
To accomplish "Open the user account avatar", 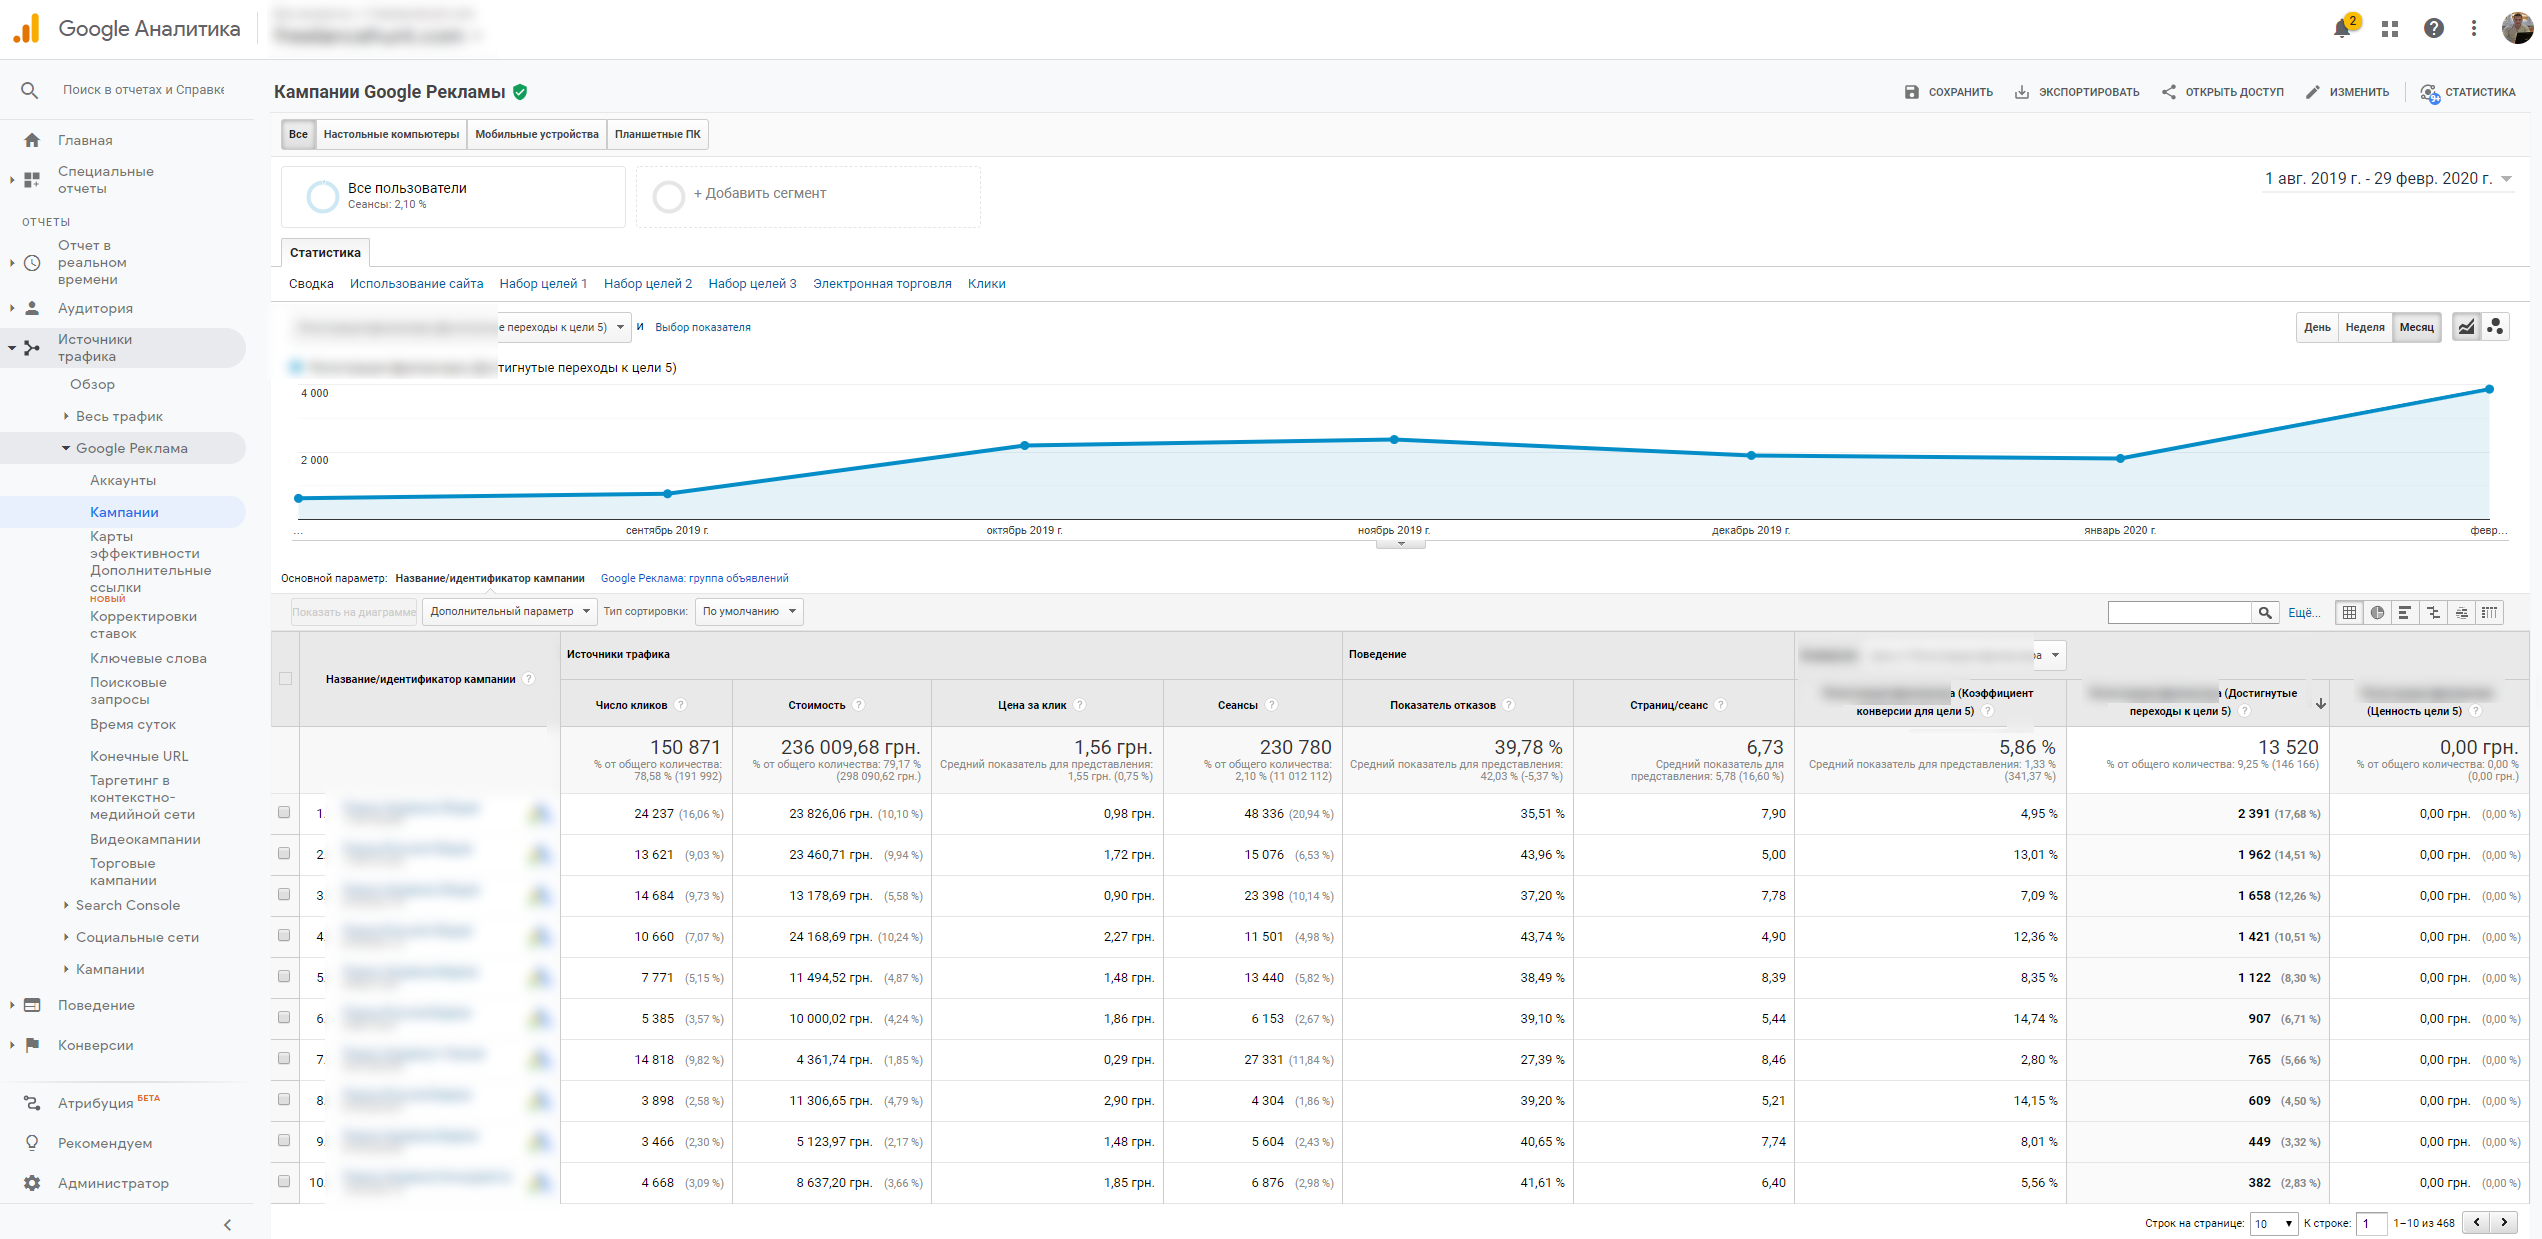I will tap(2516, 28).
